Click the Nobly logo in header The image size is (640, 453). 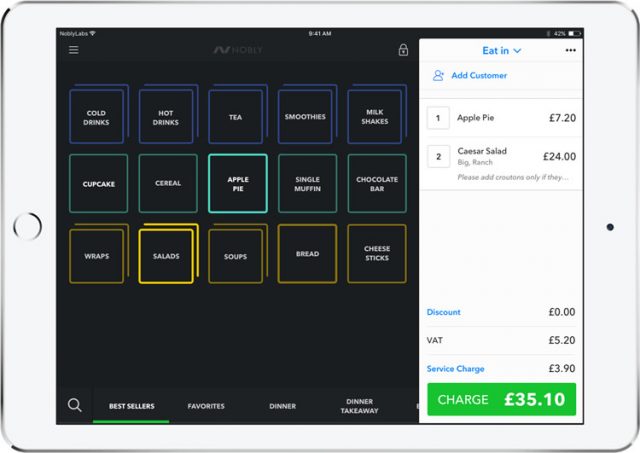[236, 50]
